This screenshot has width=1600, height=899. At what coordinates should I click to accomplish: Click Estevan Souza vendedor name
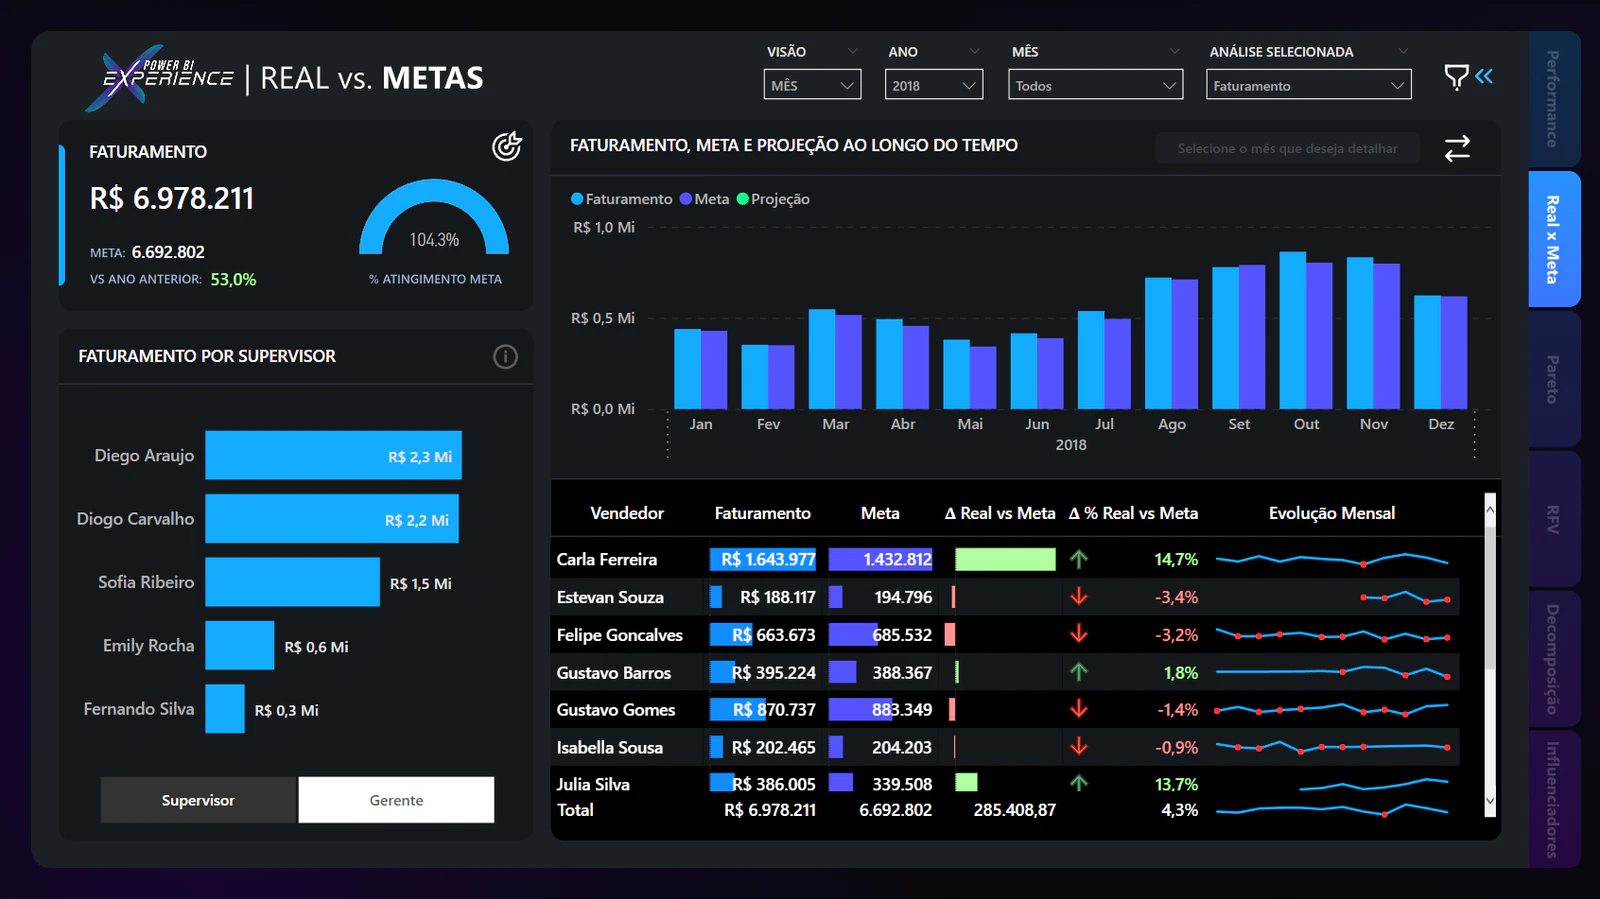click(x=610, y=597)
